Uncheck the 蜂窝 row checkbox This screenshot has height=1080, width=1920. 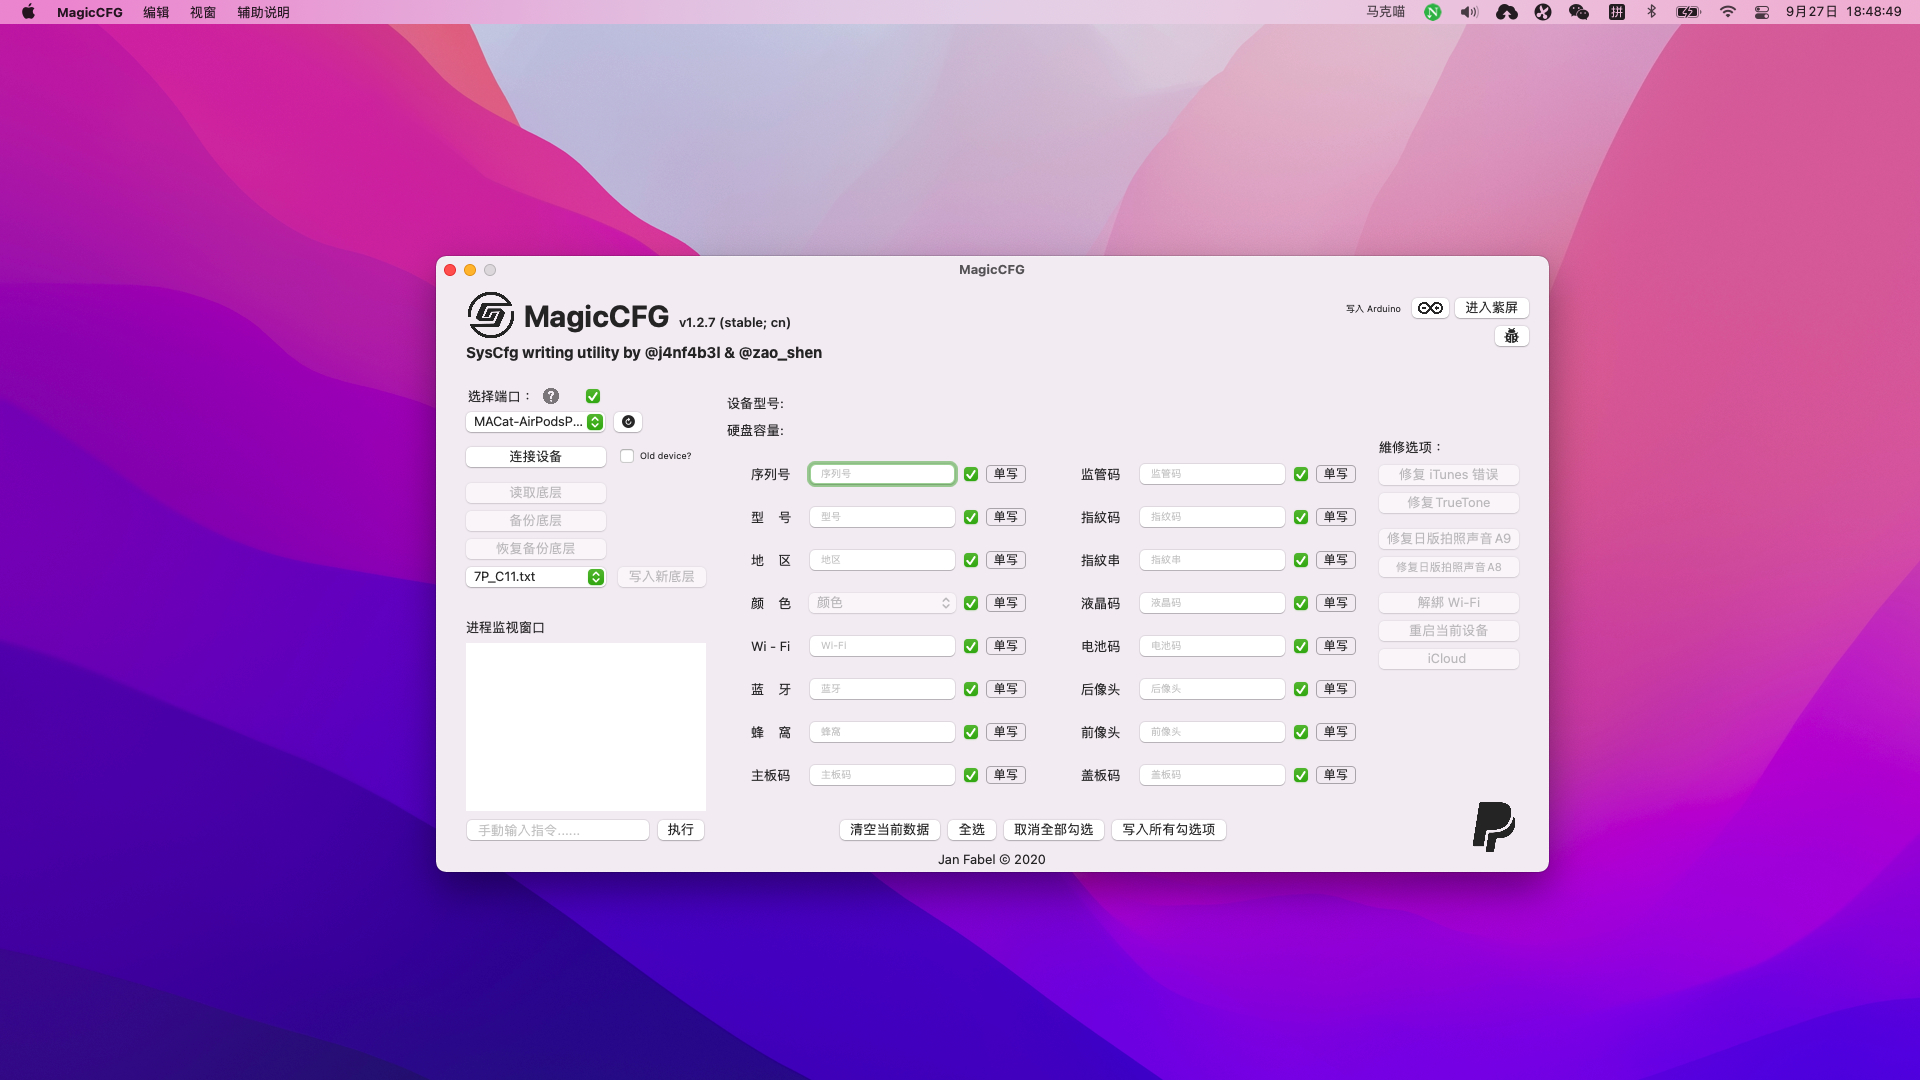(x=971, y=732)
